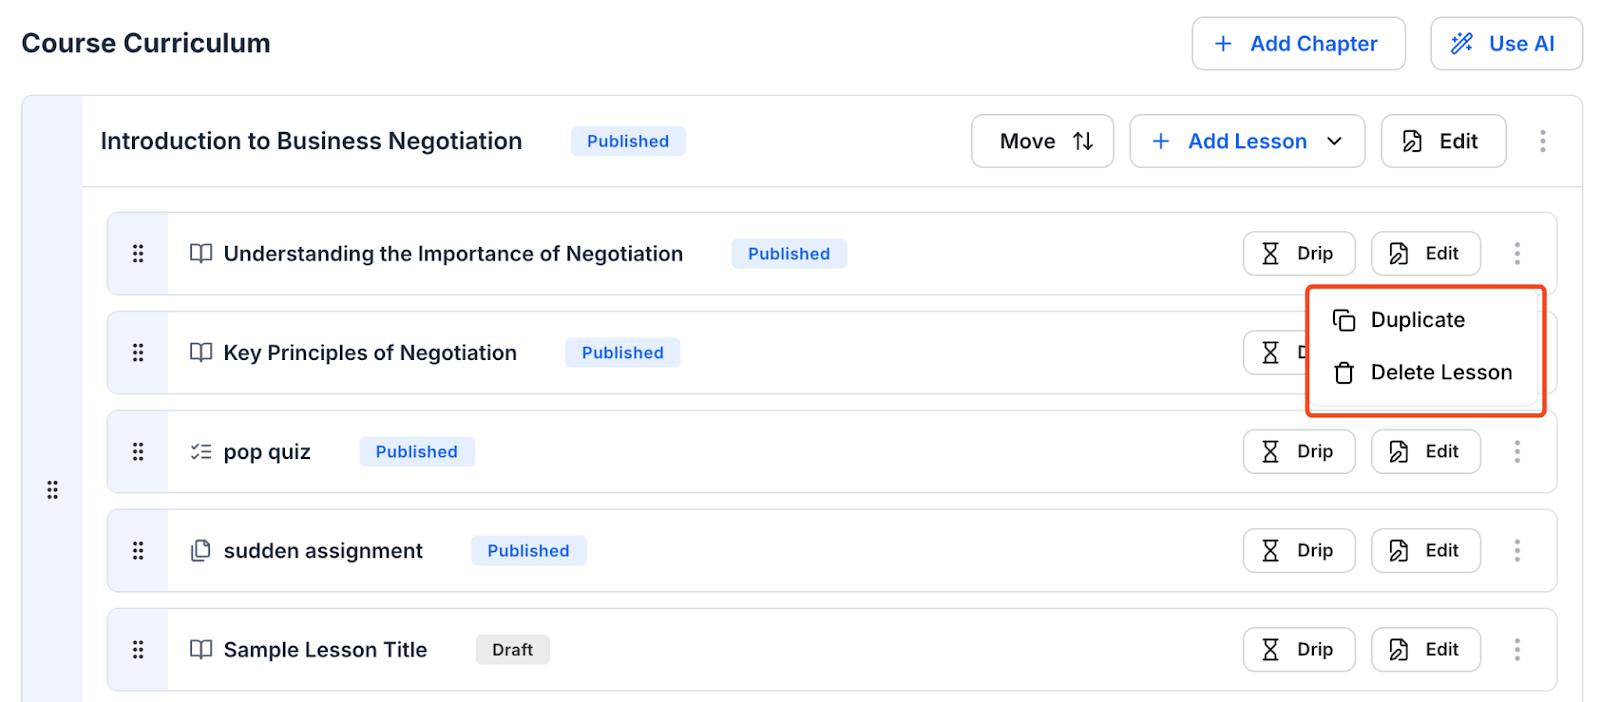Click drag handle for pop quiz

coord(138,452)
